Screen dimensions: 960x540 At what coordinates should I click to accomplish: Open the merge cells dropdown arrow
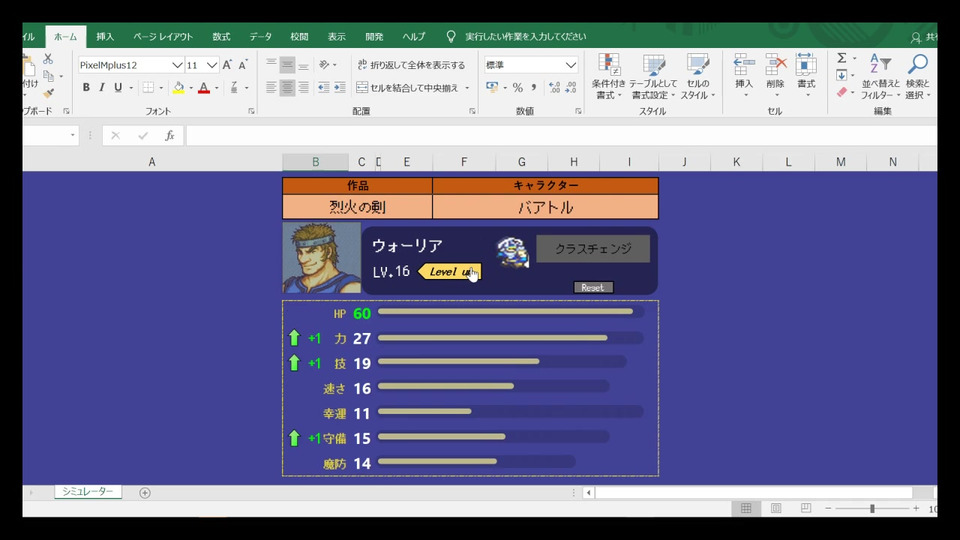[467, 88]
